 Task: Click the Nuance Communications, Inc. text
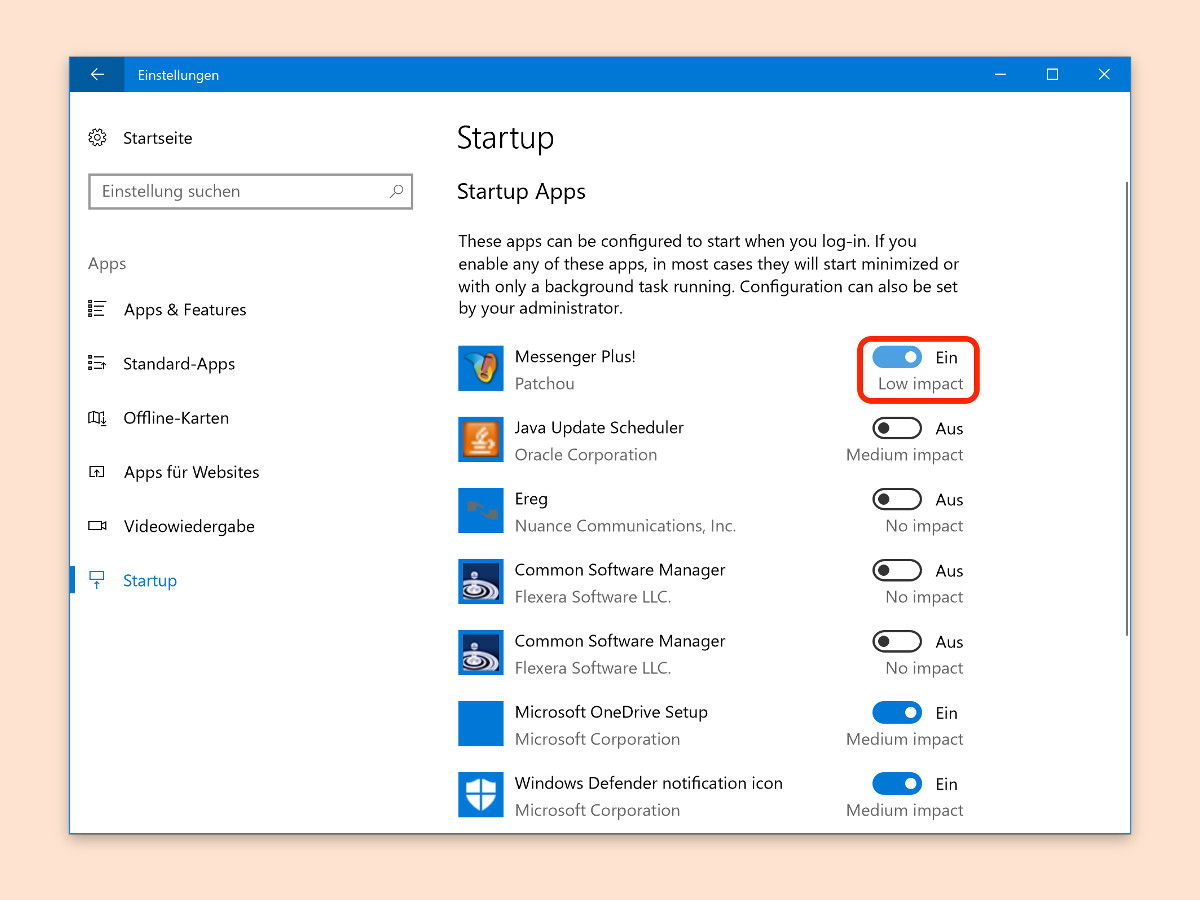[625, 526]
